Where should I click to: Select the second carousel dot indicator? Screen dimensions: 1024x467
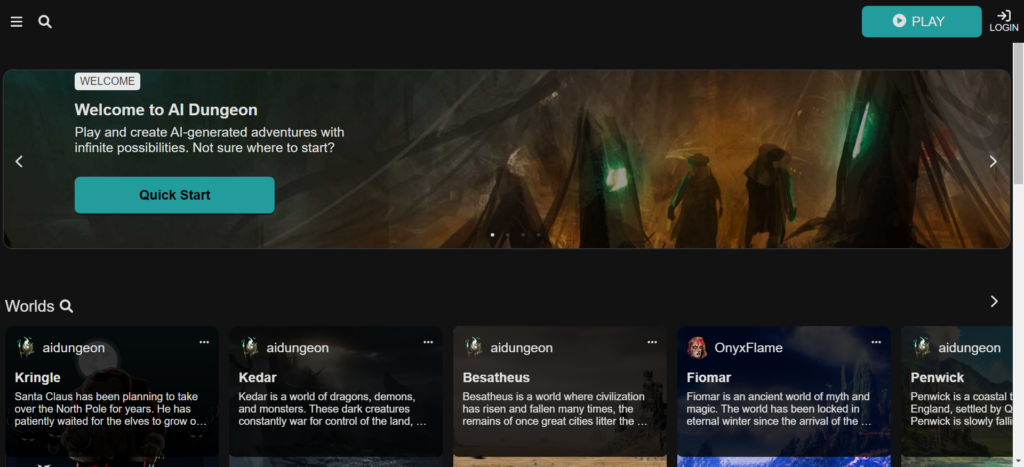click(507, 236)
